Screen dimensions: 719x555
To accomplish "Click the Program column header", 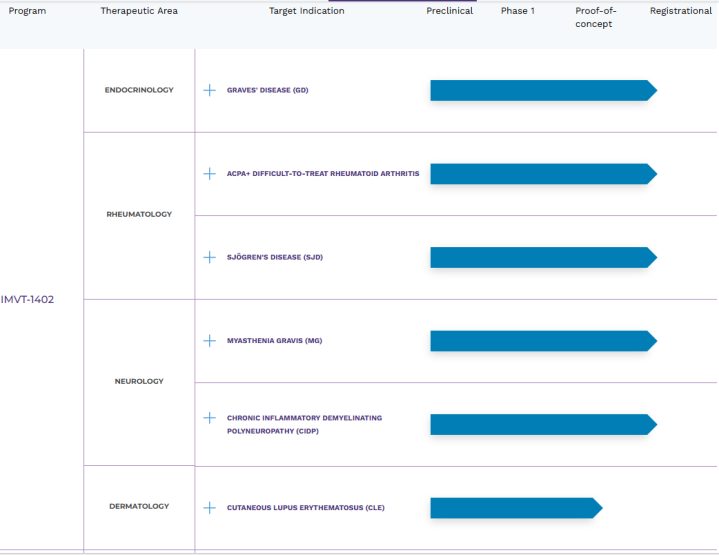I will pos(28,11).
